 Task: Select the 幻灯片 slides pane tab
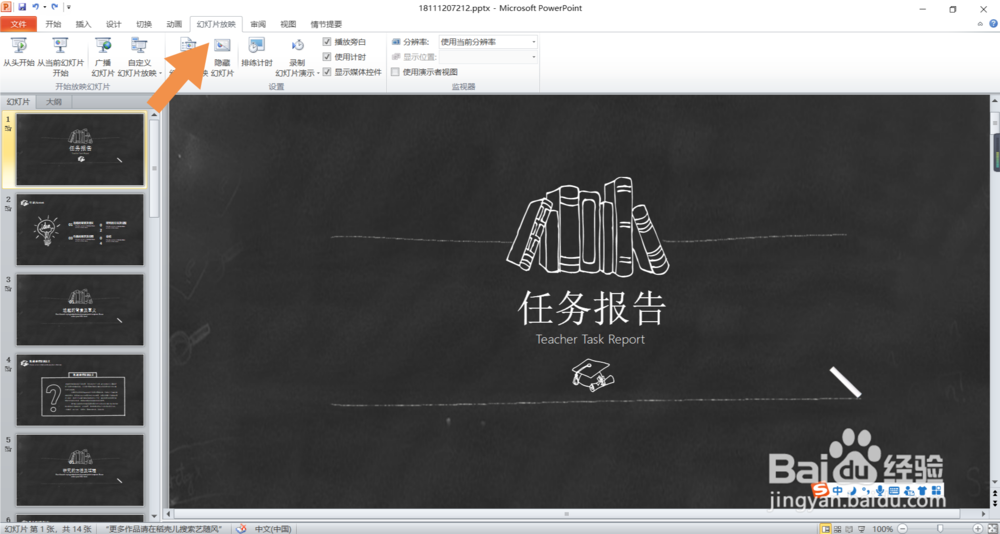18,101
